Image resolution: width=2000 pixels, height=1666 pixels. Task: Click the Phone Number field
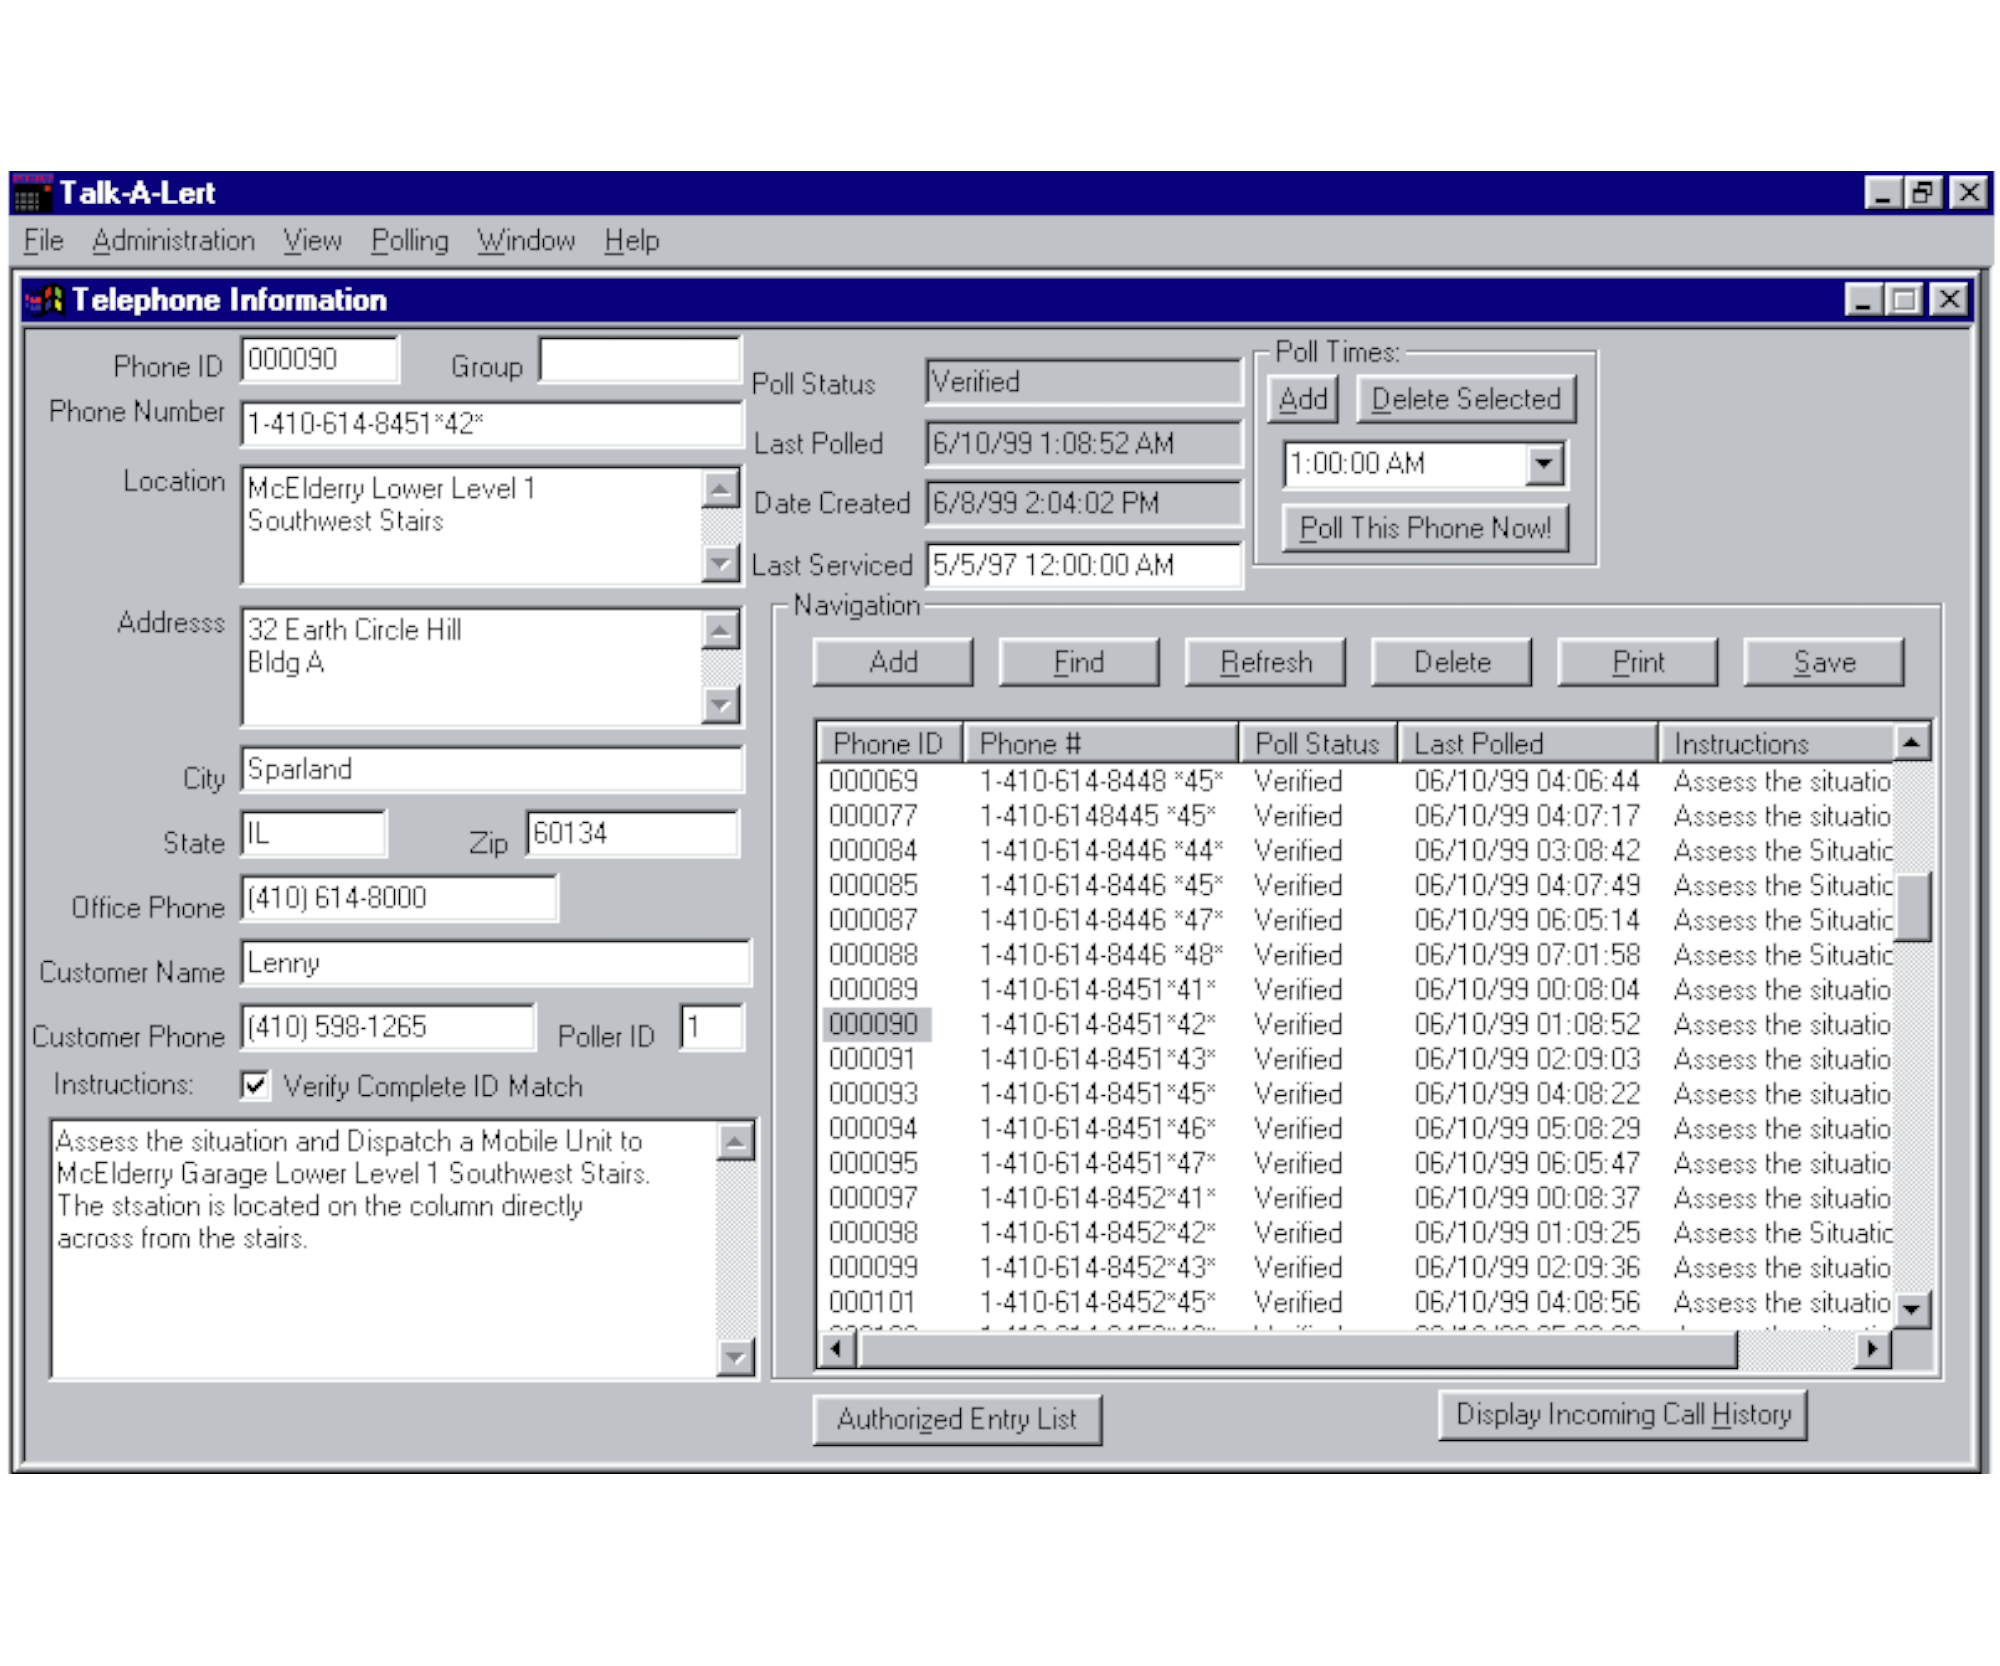pos(492,424)
